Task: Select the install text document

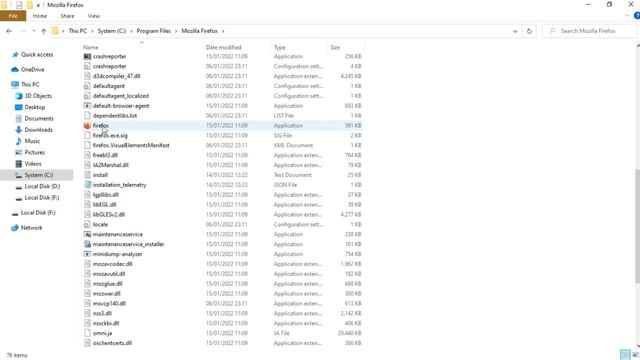Action: (x=100, y=175)
